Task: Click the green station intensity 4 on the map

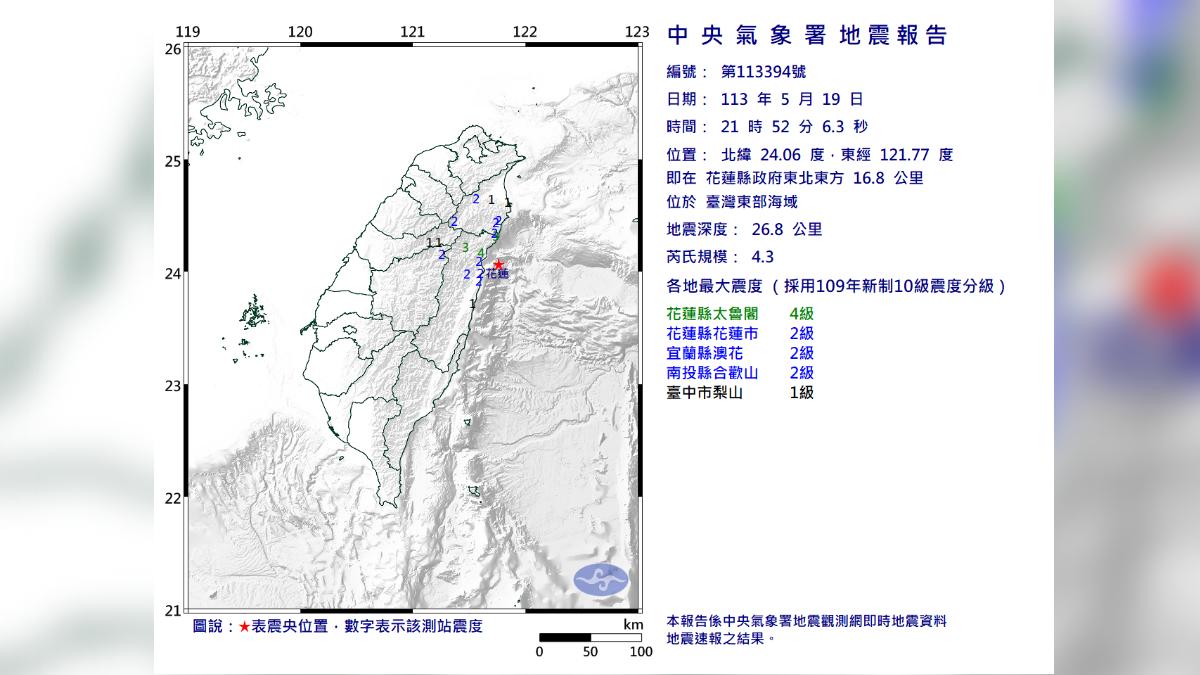Action: [x=481, y=253]
